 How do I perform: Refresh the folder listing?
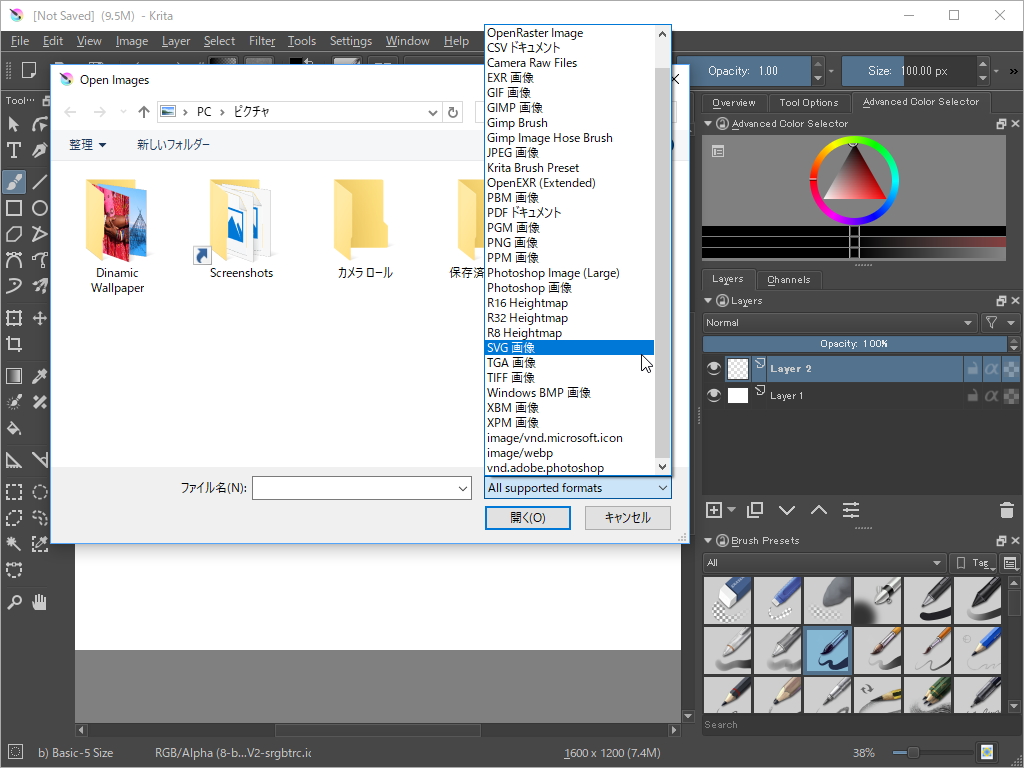[453, 112]
